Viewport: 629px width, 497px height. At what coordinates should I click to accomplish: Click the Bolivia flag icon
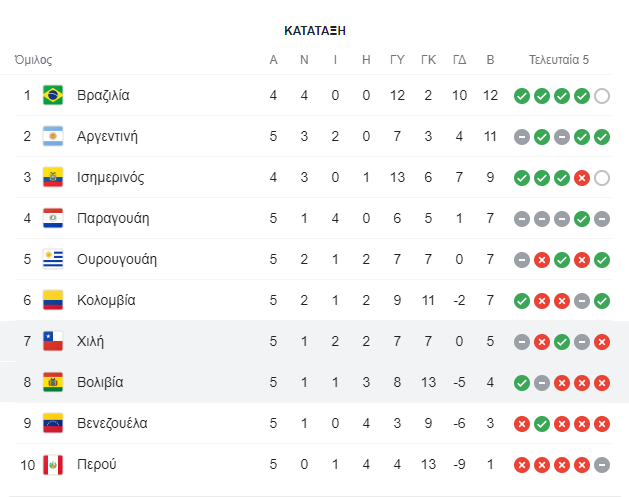tap(53, 382)
